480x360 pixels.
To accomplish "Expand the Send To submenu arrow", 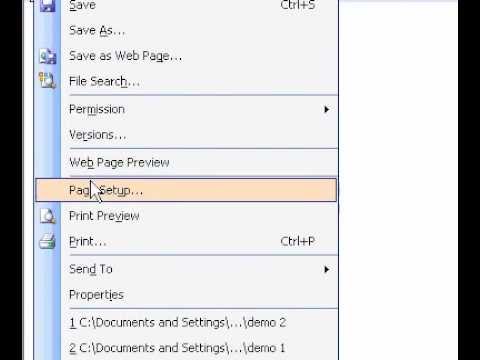I will (326, 269).
